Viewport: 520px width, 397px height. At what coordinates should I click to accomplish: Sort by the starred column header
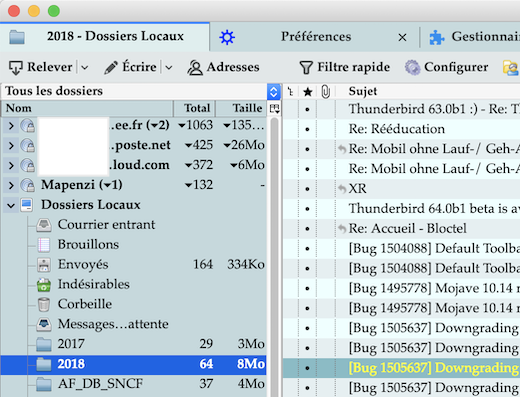click(308, 92)
